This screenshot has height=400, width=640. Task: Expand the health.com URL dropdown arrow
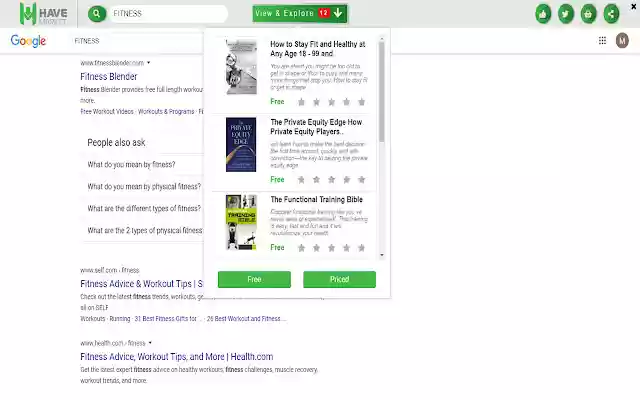click(150, 342)
